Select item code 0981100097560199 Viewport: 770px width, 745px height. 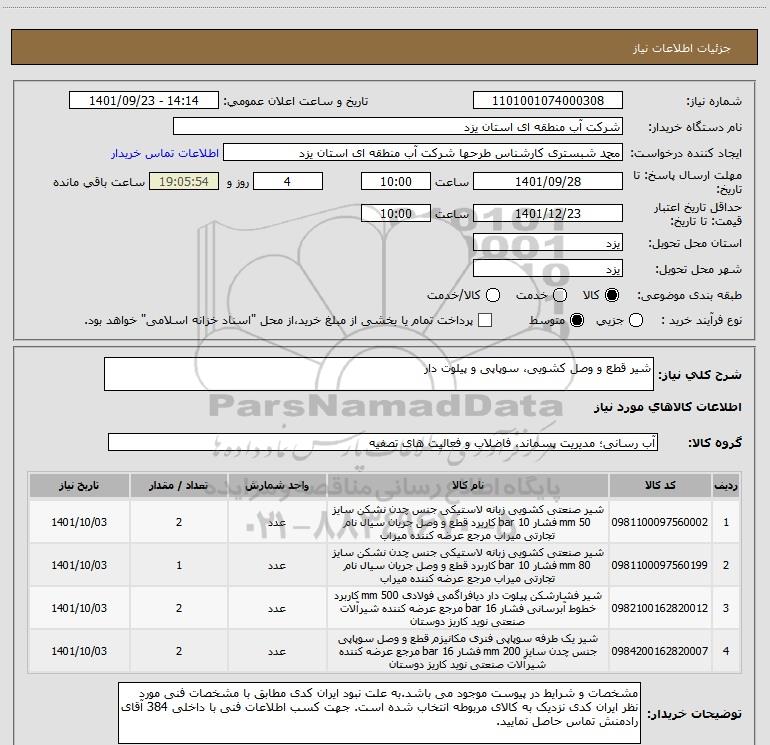660,565
